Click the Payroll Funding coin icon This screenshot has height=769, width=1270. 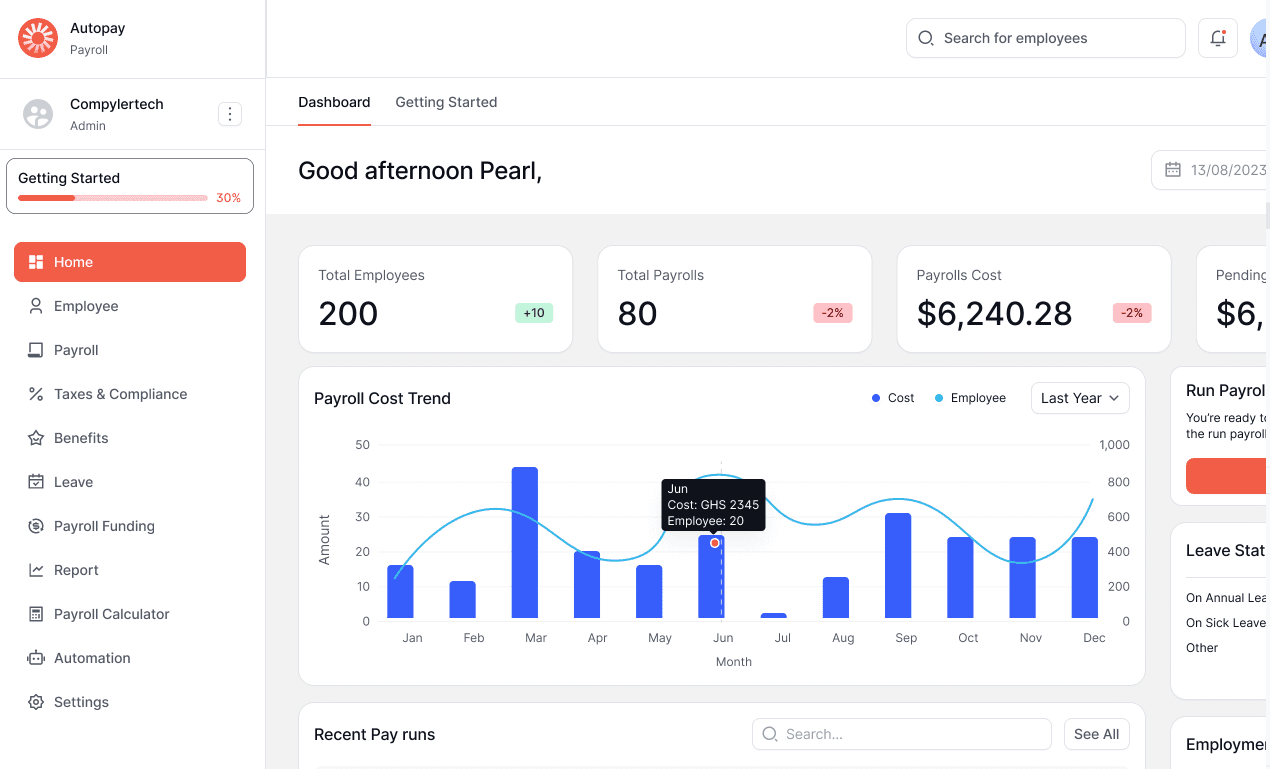tap(36, 526)
